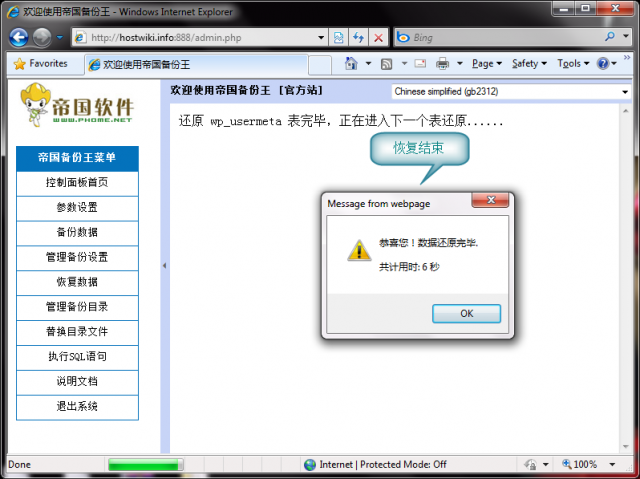Expand the 100% zoom level dropdown

pyautogui.click(x=619, y=464)
